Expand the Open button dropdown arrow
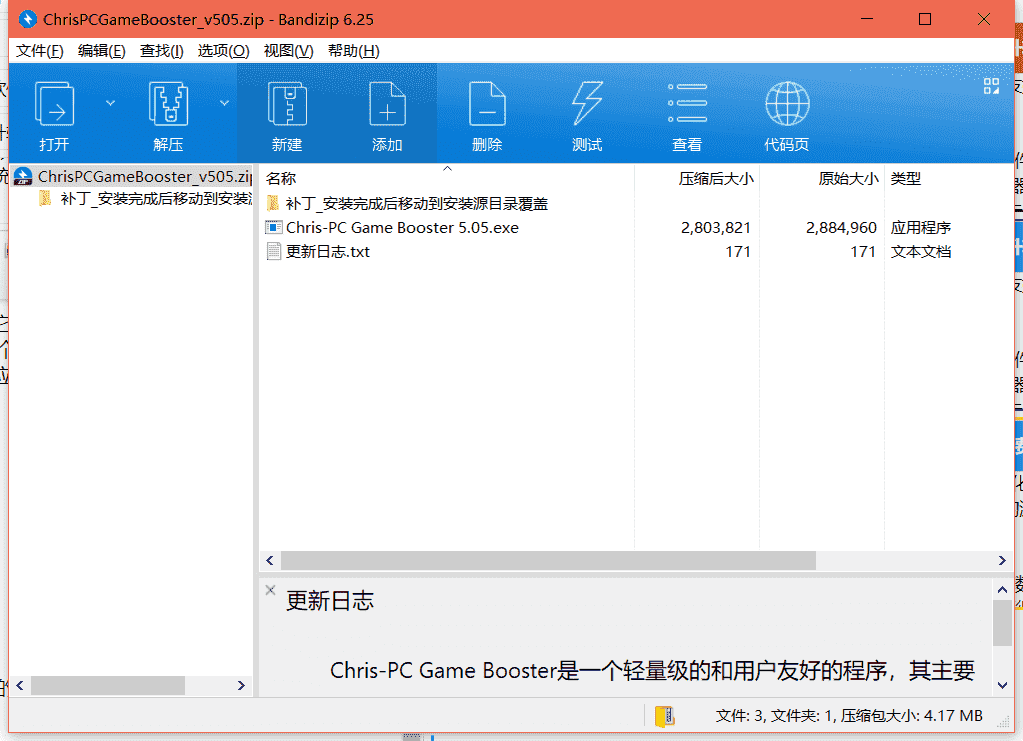 [x=110, y=103]
